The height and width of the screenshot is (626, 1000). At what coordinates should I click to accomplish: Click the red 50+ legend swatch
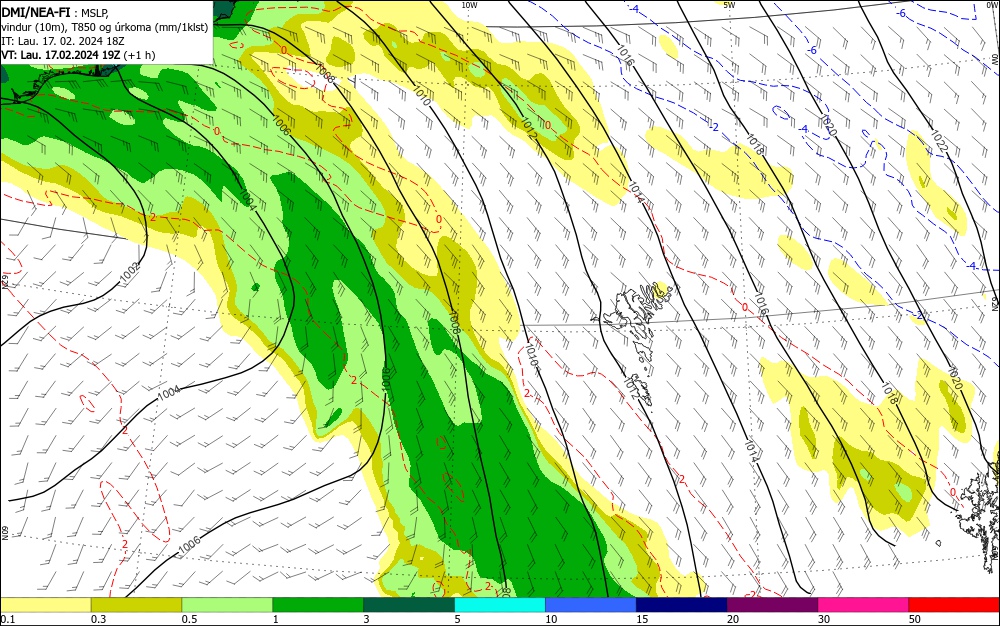pos(954,605)
